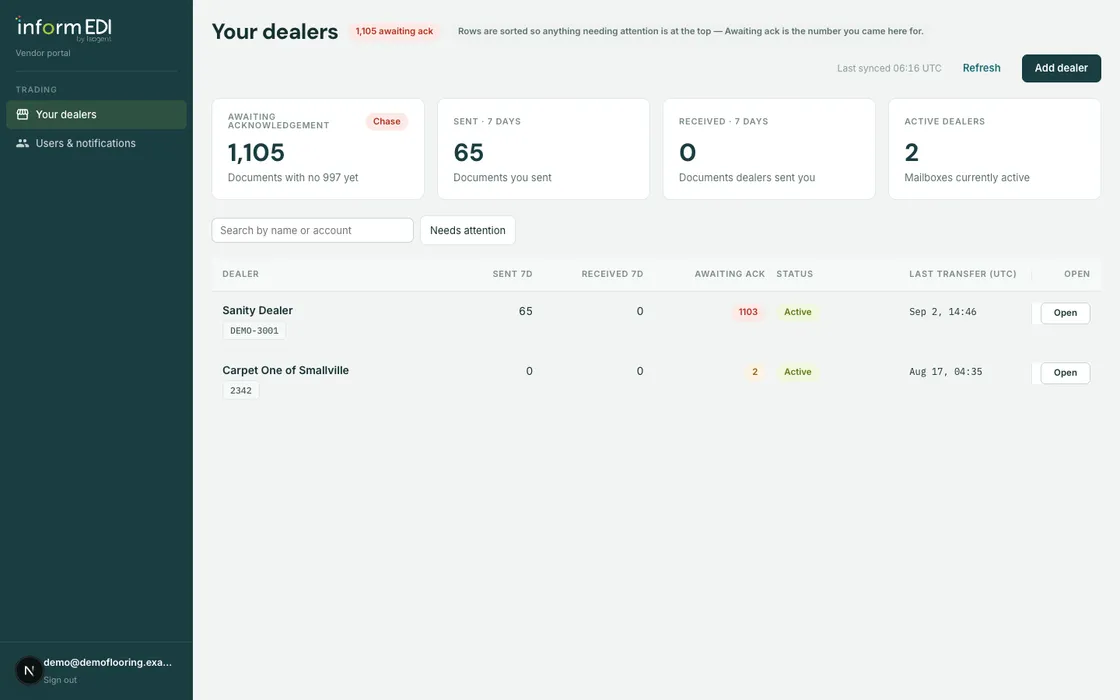The height and width of the screenshot is (700, 1120).
Task: Refresh the dealer data
Action: (x=981, y=68)
